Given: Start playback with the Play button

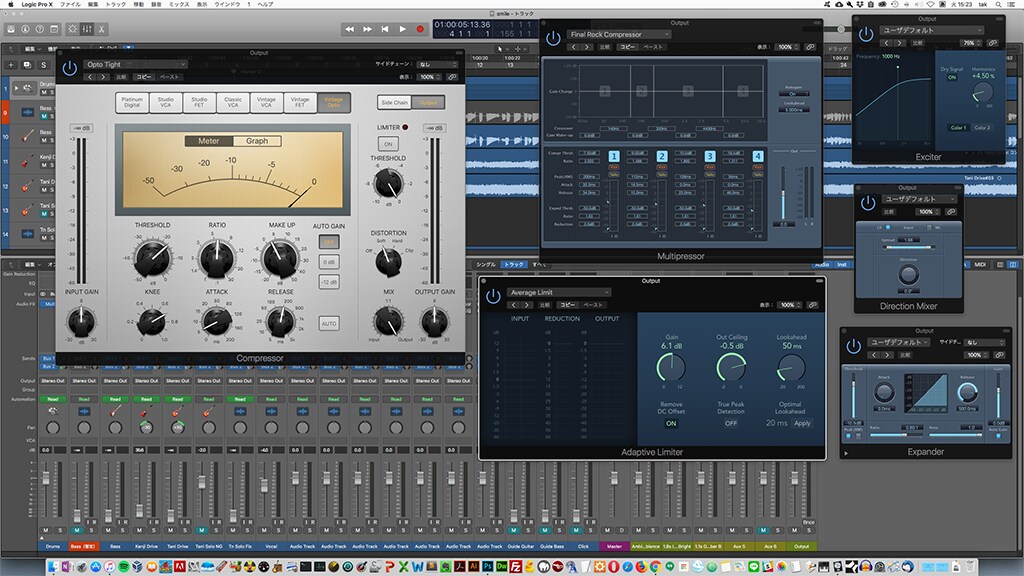Looking at the screenshot, I should coord(402,29).
